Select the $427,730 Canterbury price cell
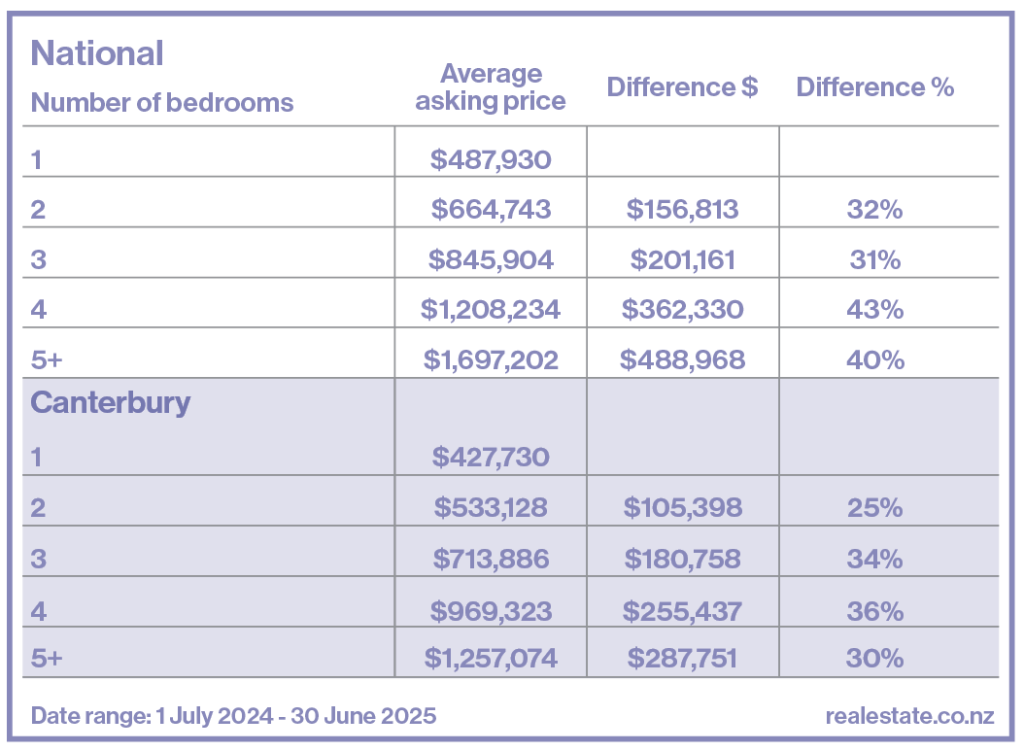The image size is (1024, 751). [491, 457]
